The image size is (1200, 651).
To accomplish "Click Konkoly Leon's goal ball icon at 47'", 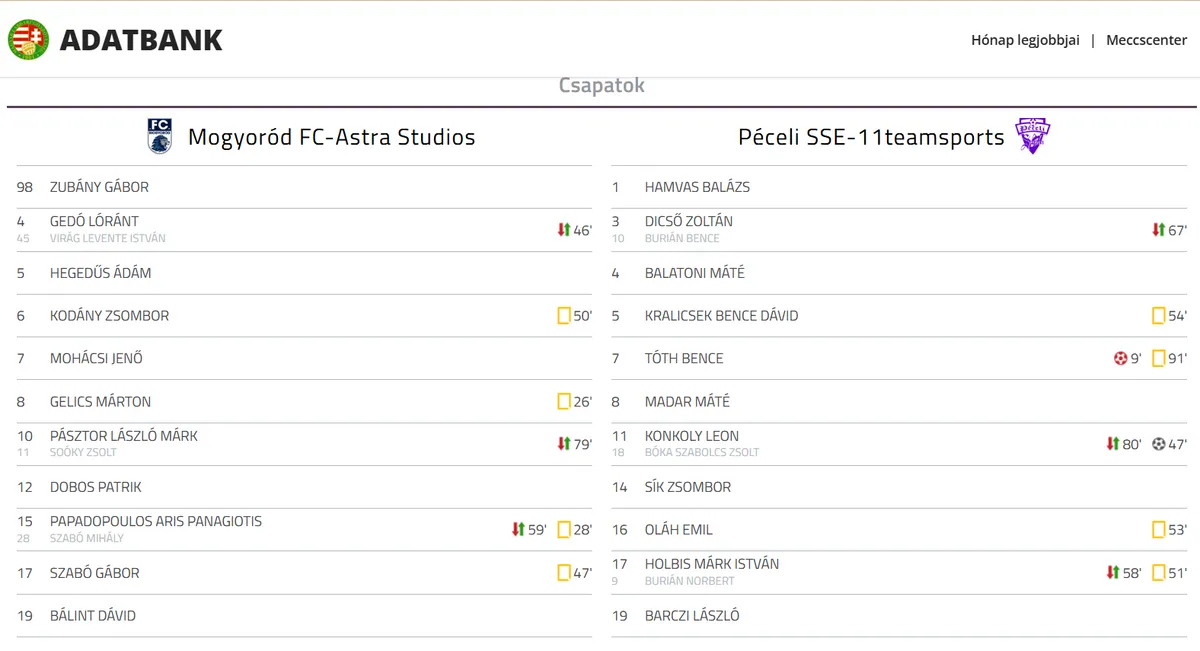I will 1158,444.
